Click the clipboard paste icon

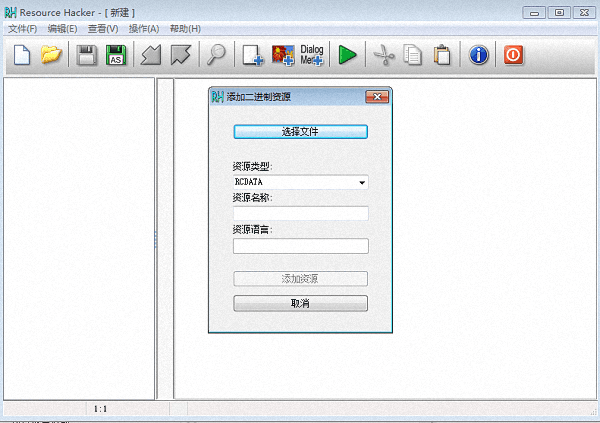[442, 55]
